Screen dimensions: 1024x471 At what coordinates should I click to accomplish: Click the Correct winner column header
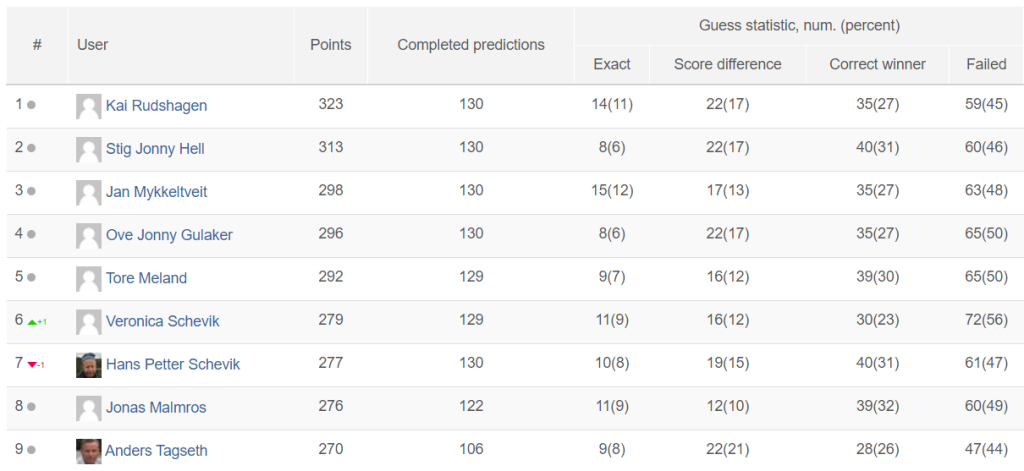[878, 64]
